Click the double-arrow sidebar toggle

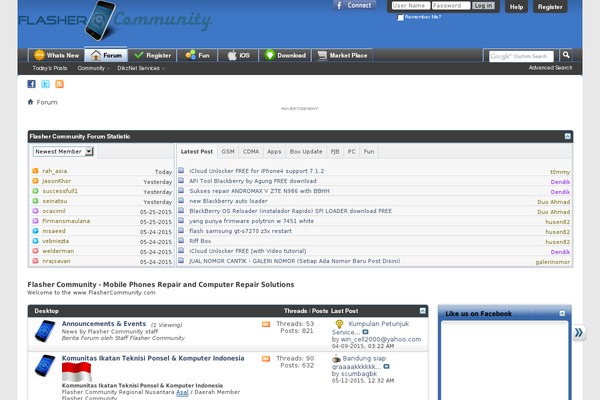(x=579, y=332)
